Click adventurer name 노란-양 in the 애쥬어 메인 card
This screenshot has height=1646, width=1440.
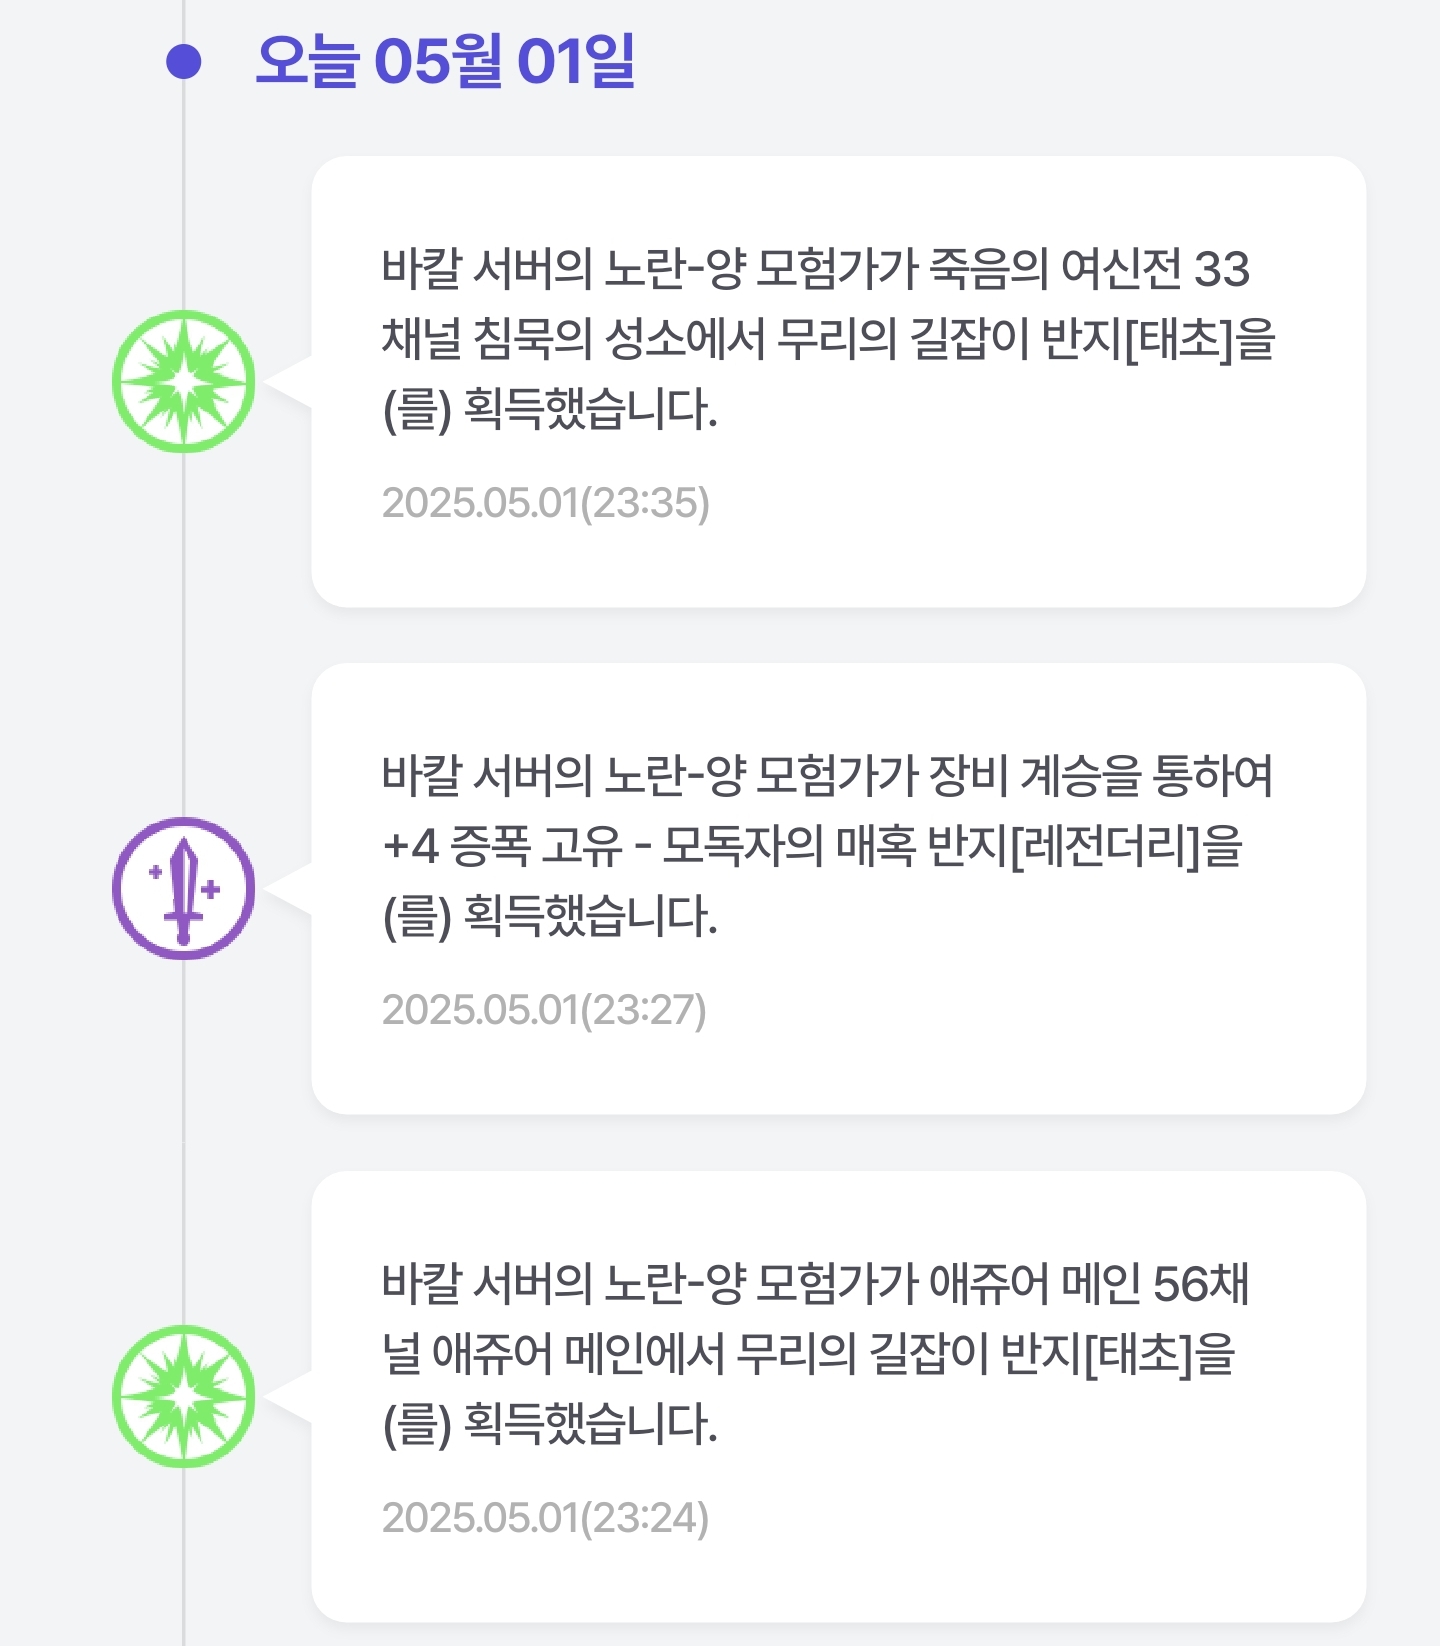[x=675, y=1285]
